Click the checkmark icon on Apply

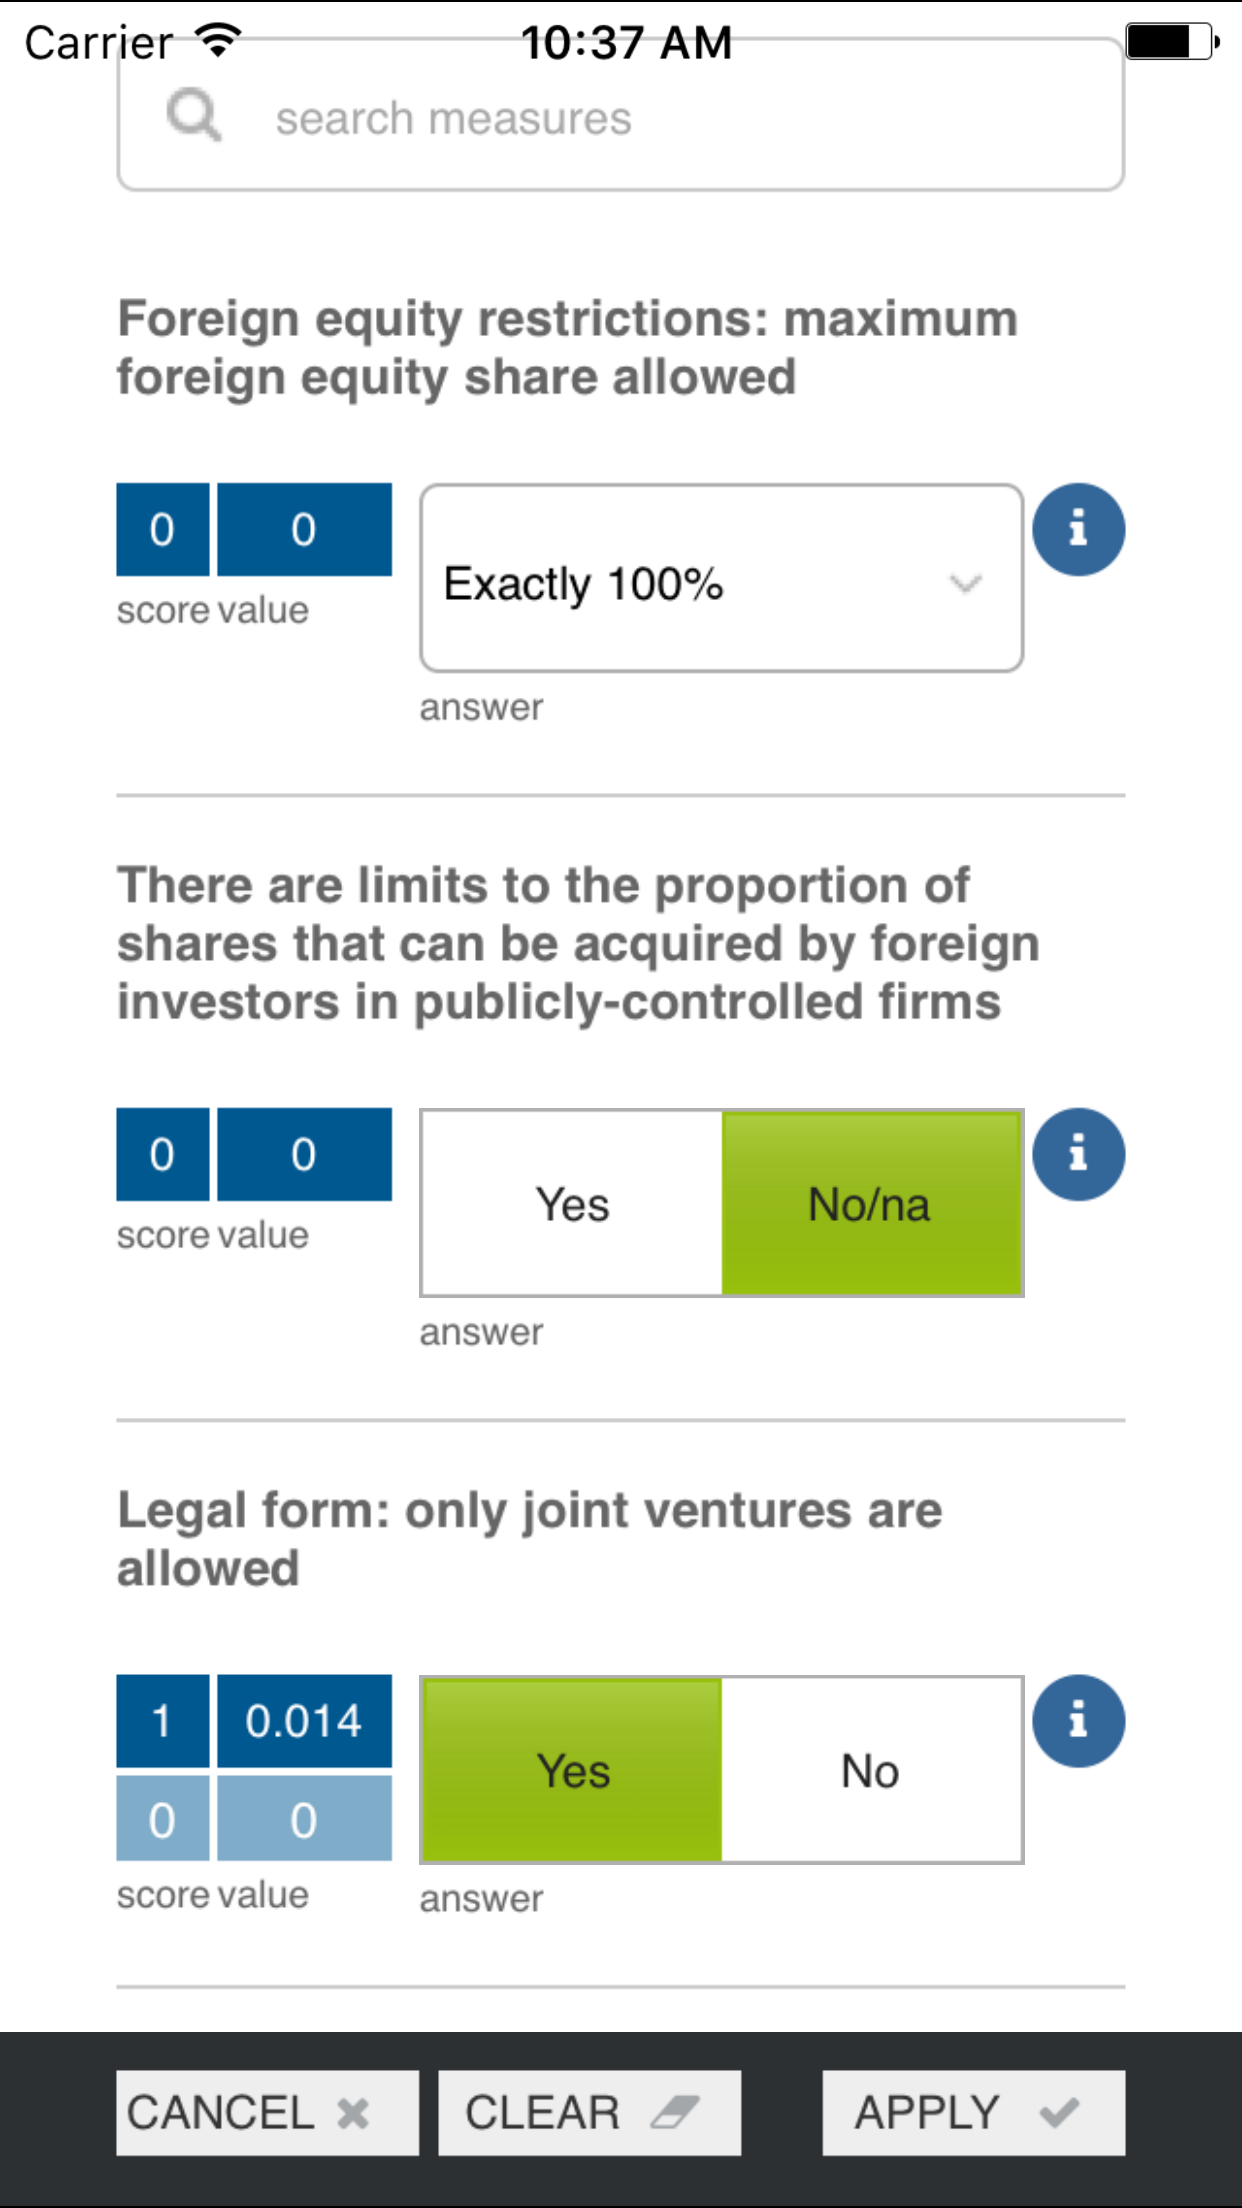pos(1058,2113)
